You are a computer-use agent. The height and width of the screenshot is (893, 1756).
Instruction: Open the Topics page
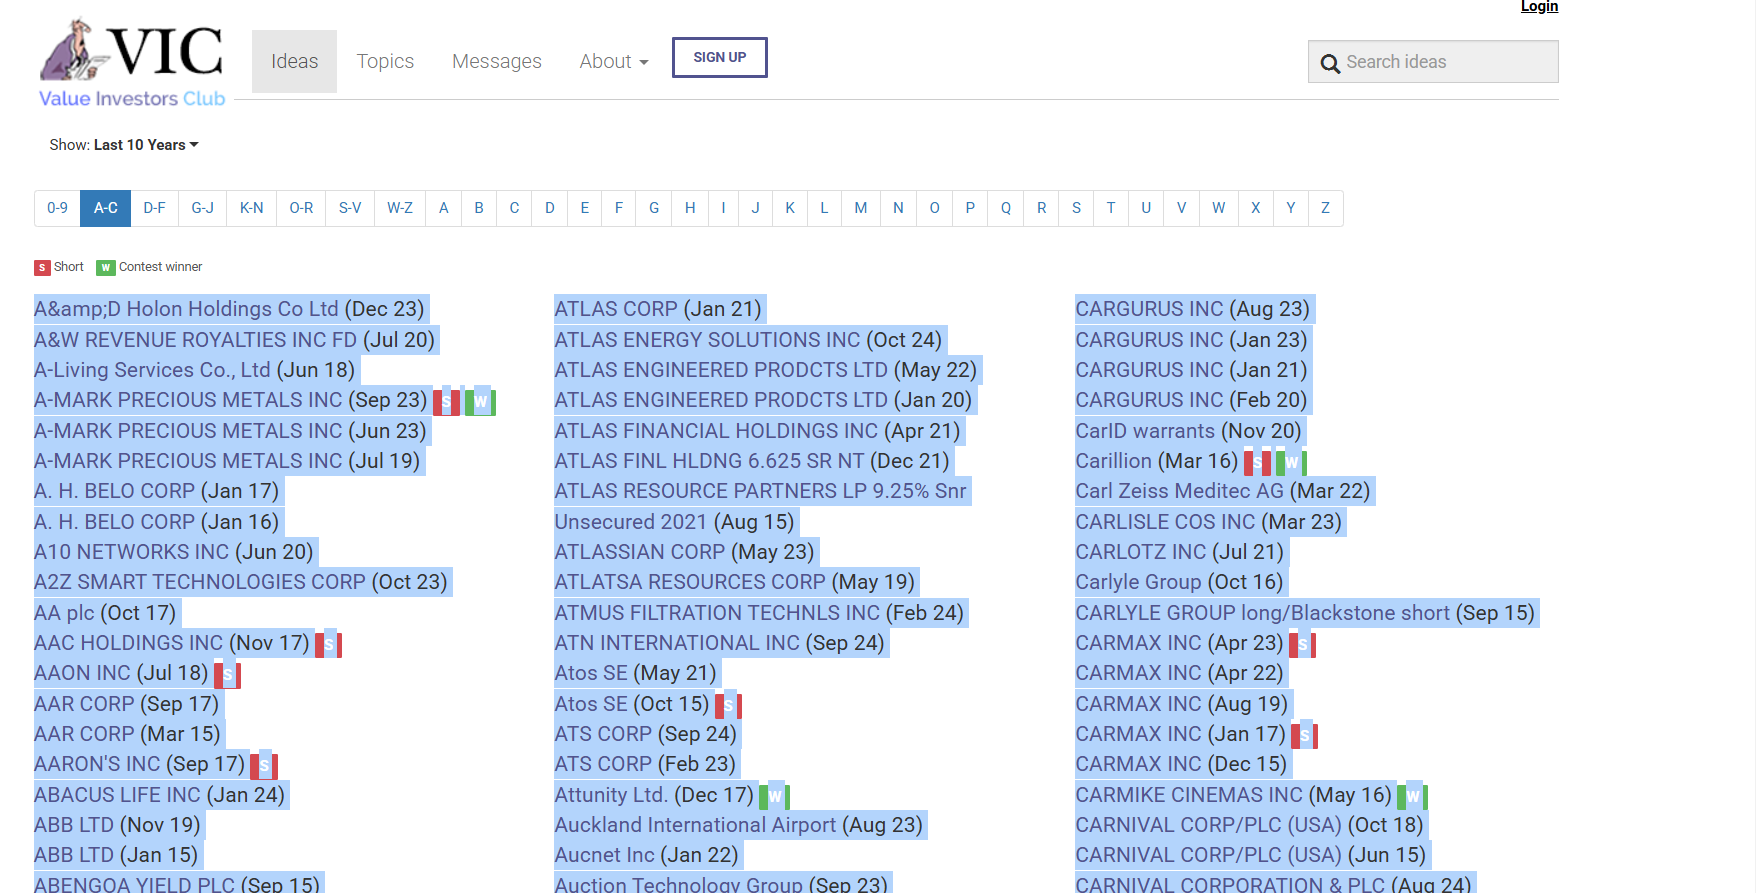pyautogui.click(x=385, y=61)
